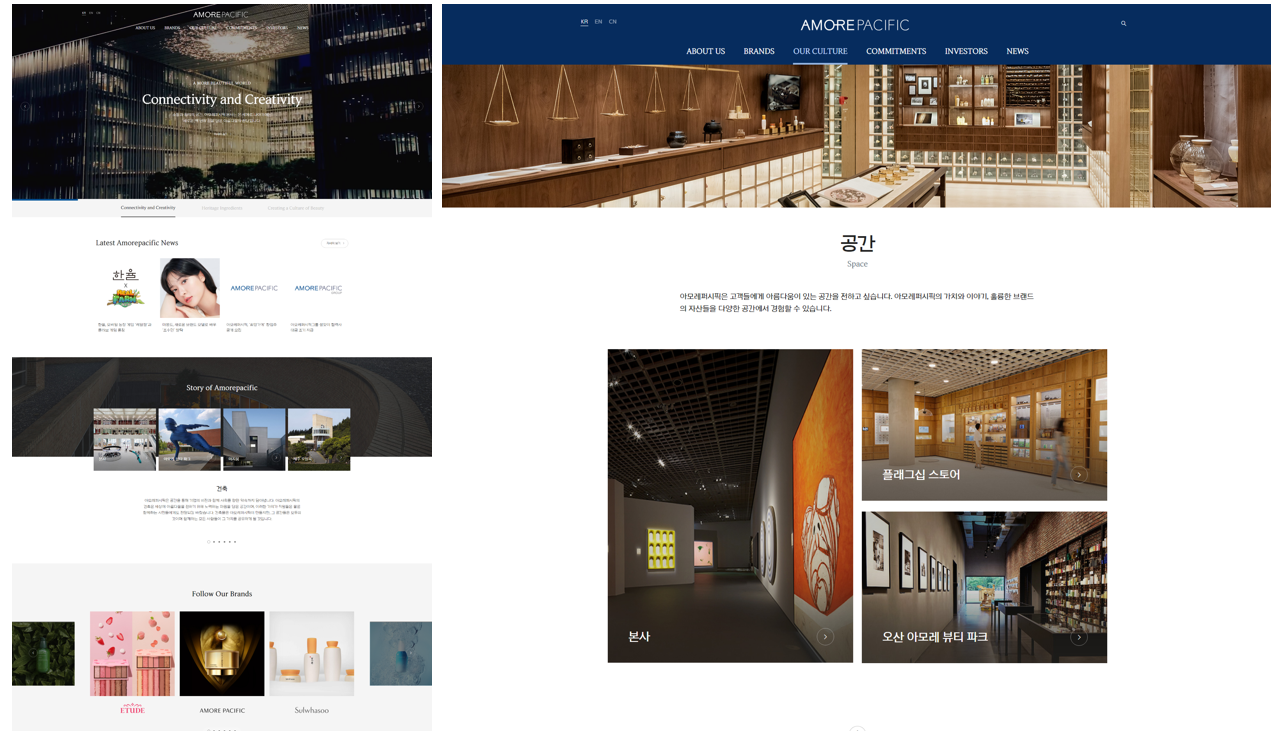Click the 공간 page title

click(x=857, y=243)
